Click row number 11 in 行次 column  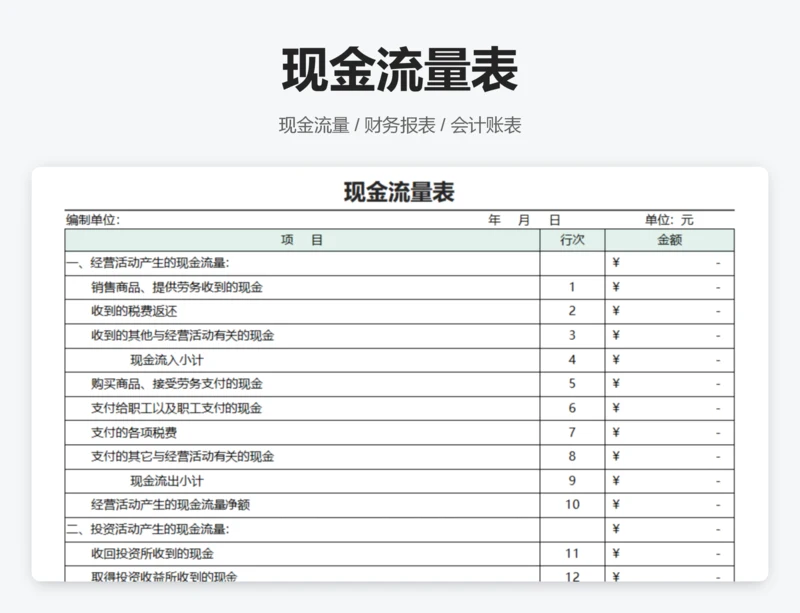572,554
